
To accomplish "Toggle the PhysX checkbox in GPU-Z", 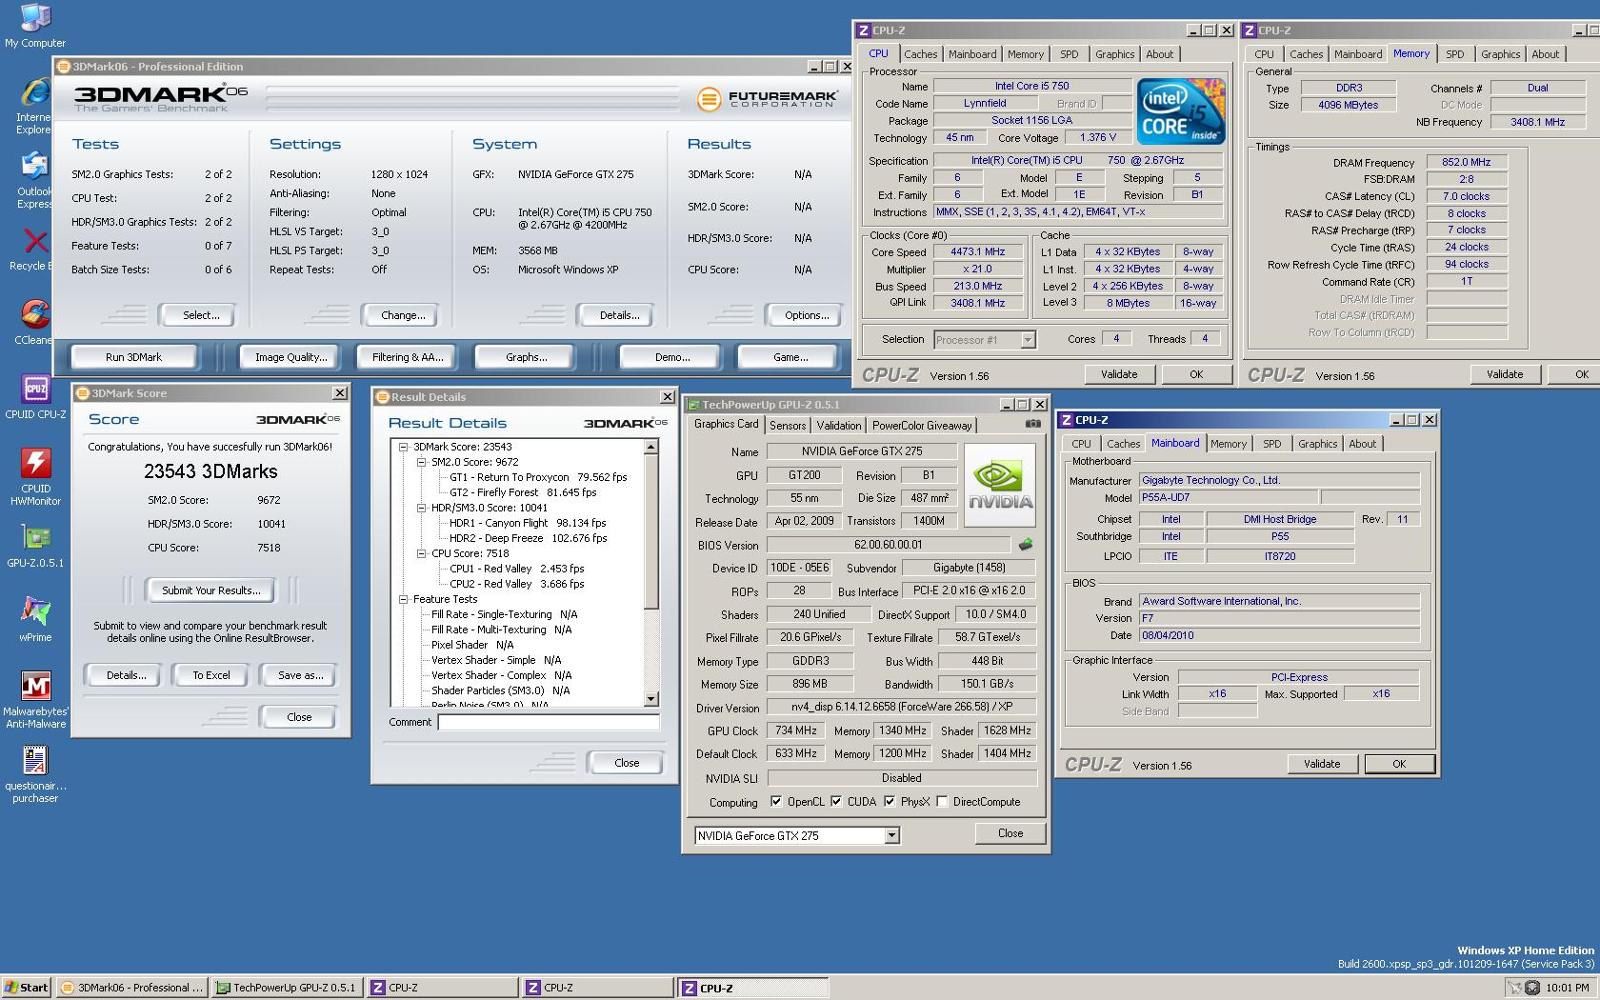I will [889, 802].
